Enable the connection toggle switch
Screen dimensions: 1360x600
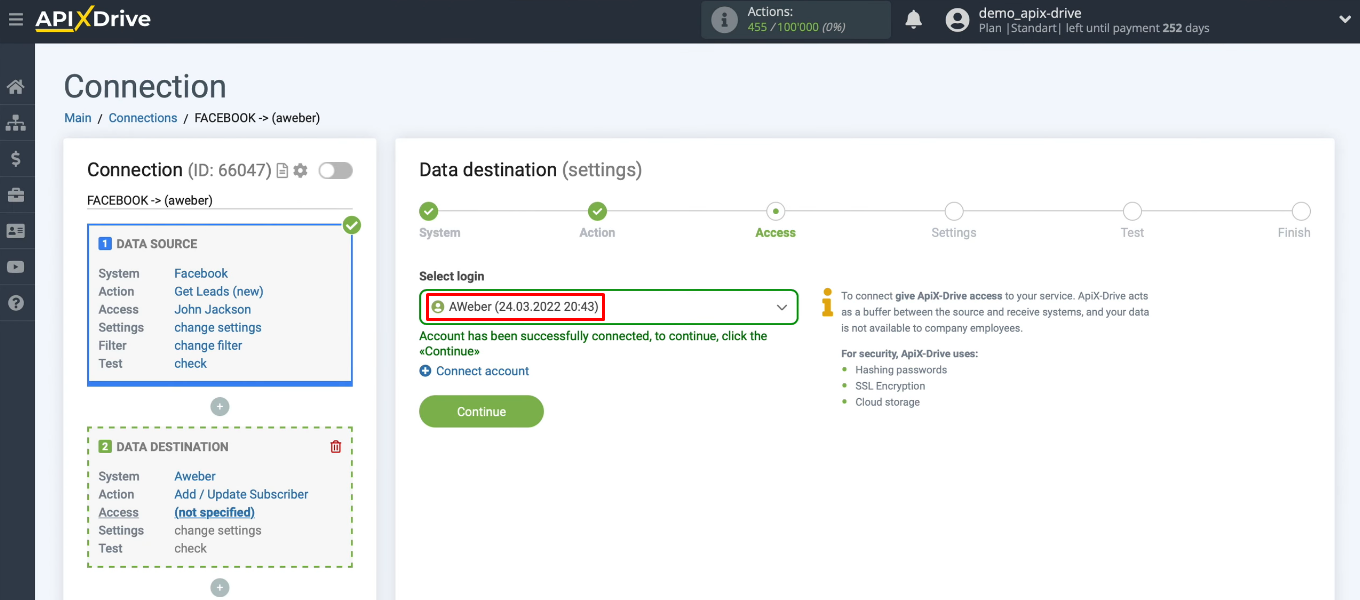pyautogui.click(x=335, y=170)
